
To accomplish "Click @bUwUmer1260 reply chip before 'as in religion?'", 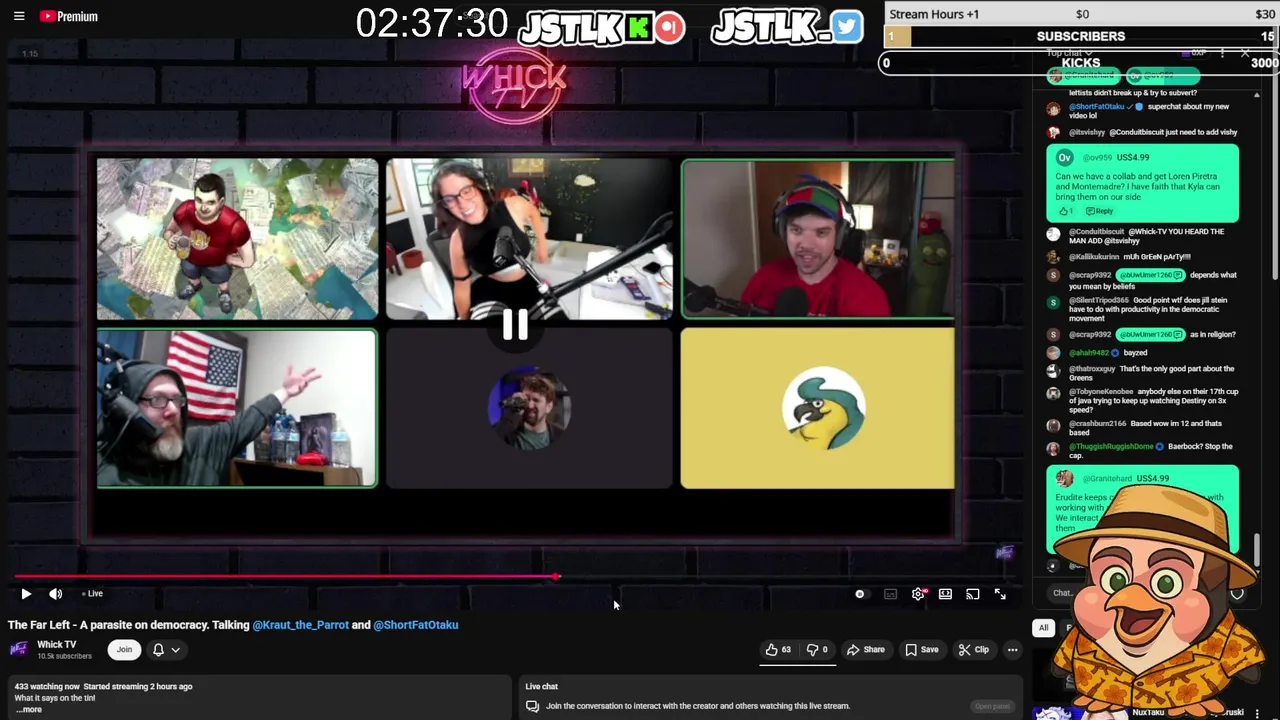I will (1151, 334).
